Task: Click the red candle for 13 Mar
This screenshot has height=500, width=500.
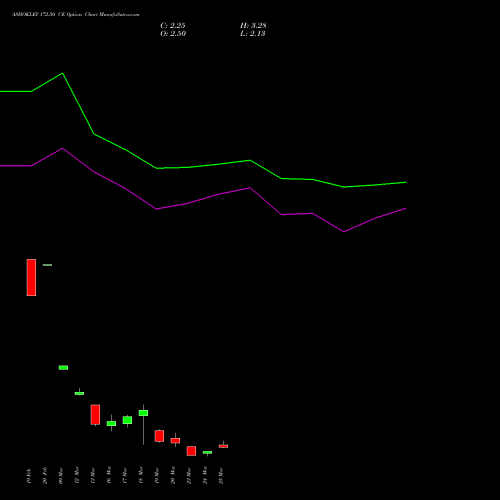Action: (x=95, y=415)
